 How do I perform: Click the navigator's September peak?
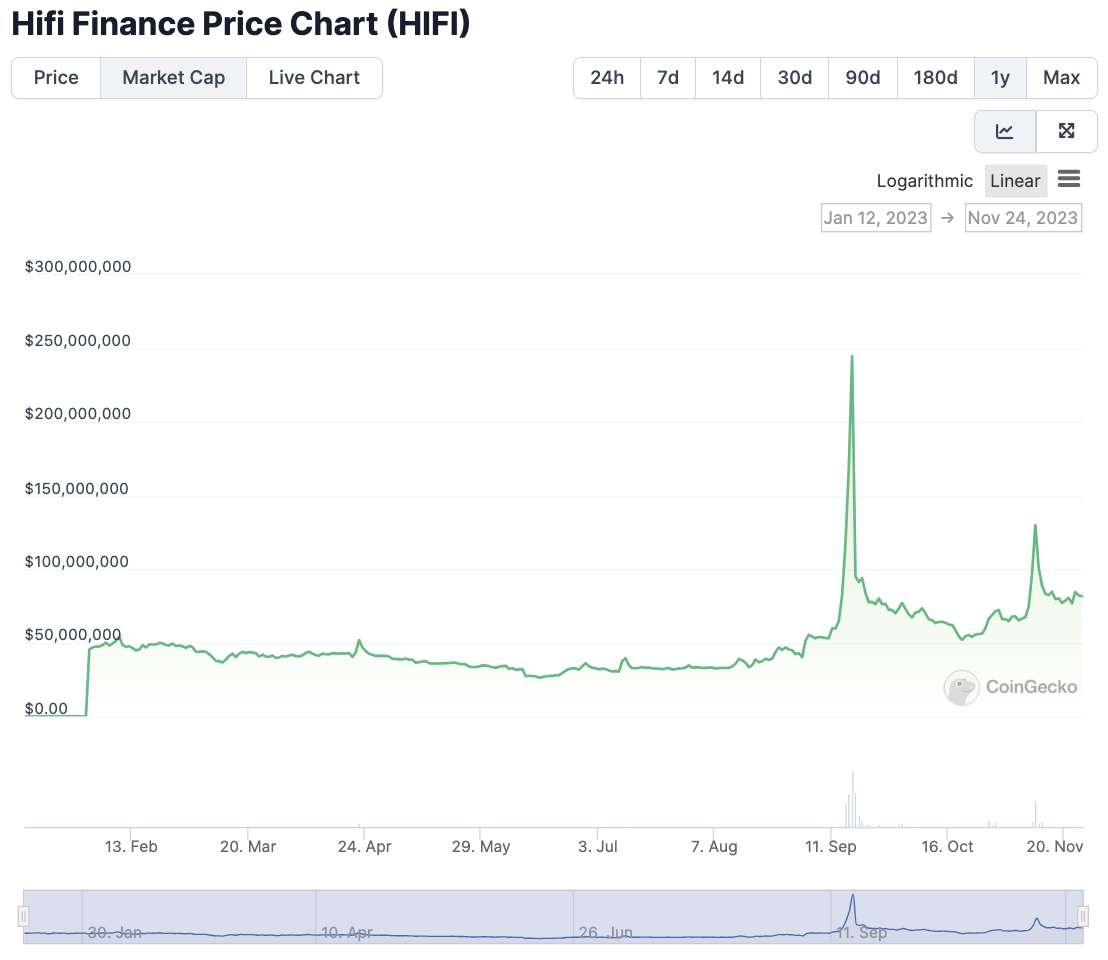pyautogui.click(x=853, y=896)
